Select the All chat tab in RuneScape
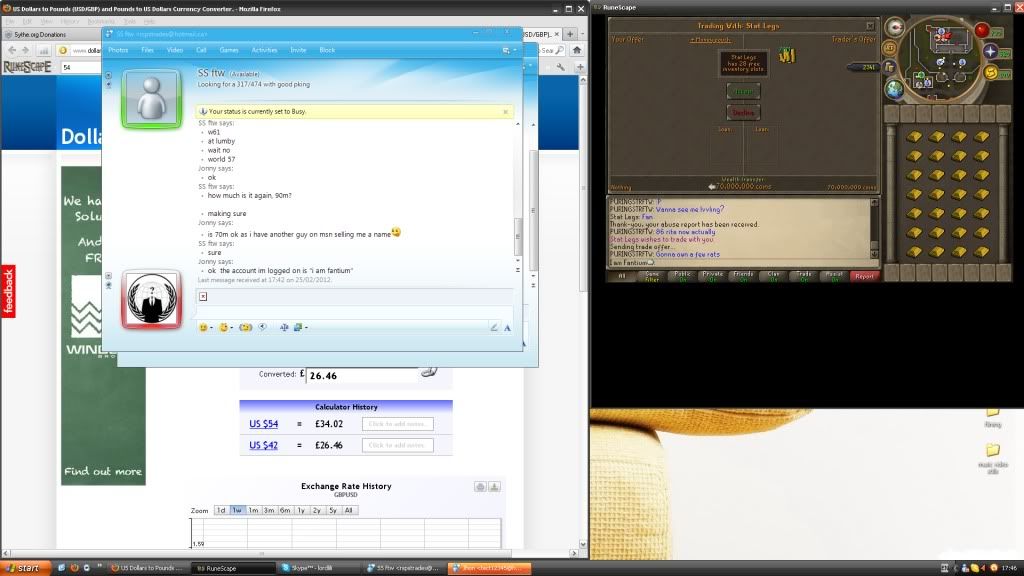1024x576 pixels. (x=622, y=276)
